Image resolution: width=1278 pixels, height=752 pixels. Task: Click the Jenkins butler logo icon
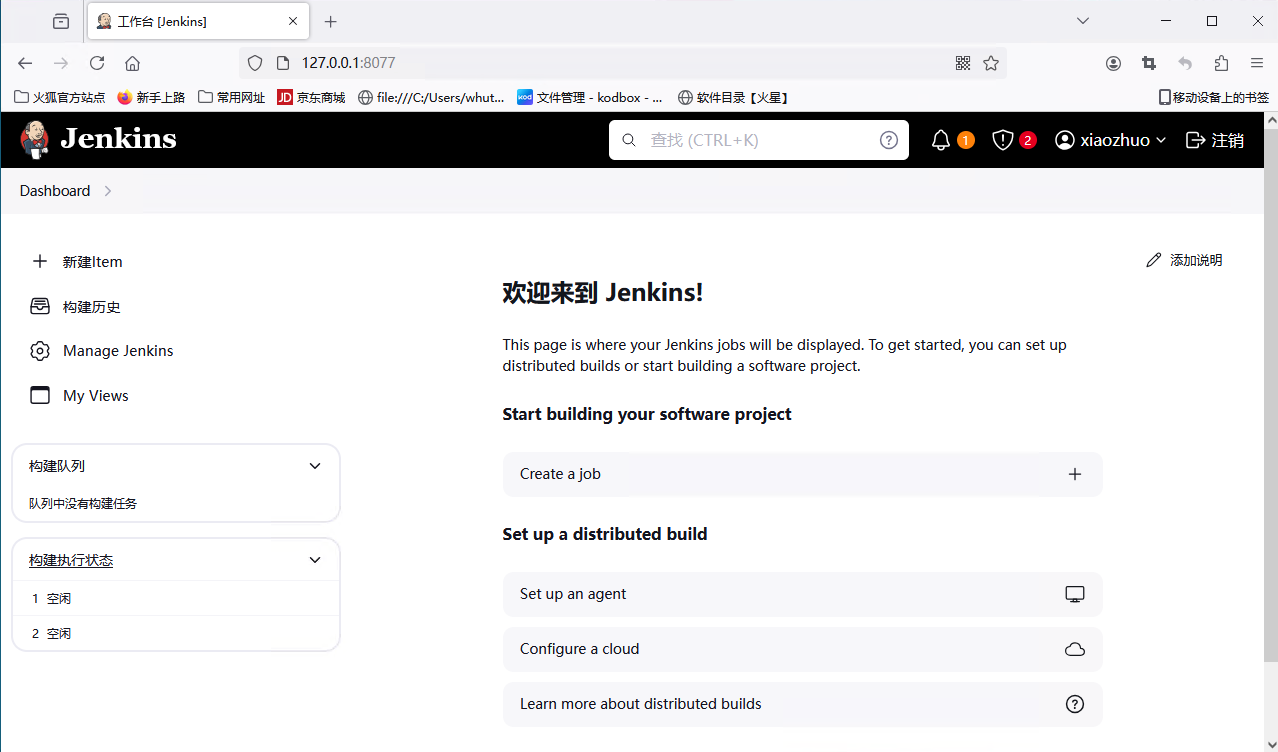(35, 139)
